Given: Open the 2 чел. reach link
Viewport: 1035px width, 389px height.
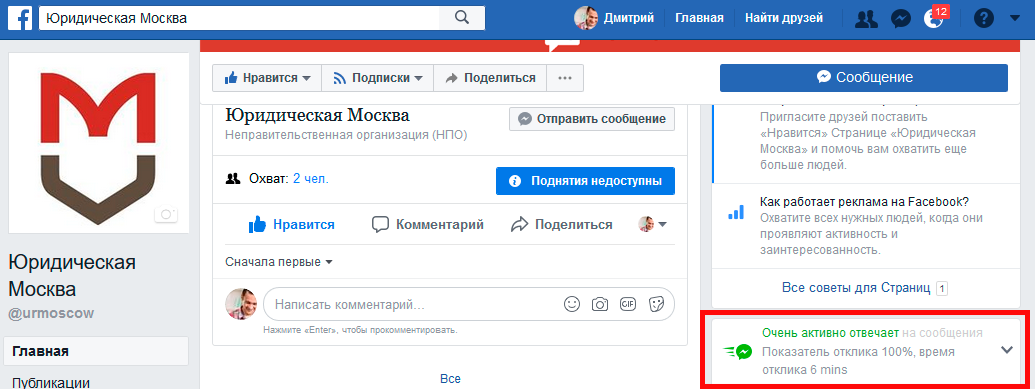Looking at the screenshot, I should [311, 178].
